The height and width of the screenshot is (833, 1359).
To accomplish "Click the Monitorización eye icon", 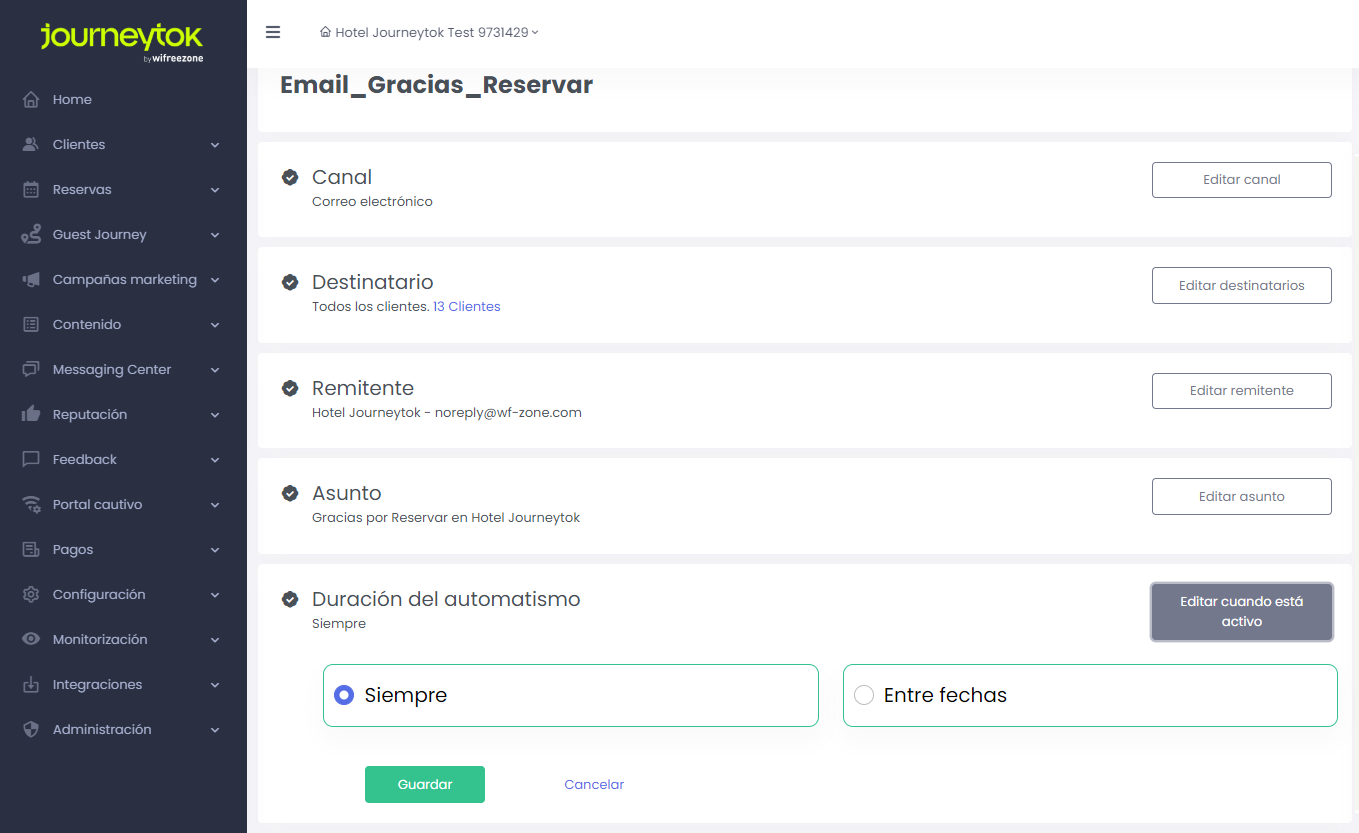I will point(31,640).
